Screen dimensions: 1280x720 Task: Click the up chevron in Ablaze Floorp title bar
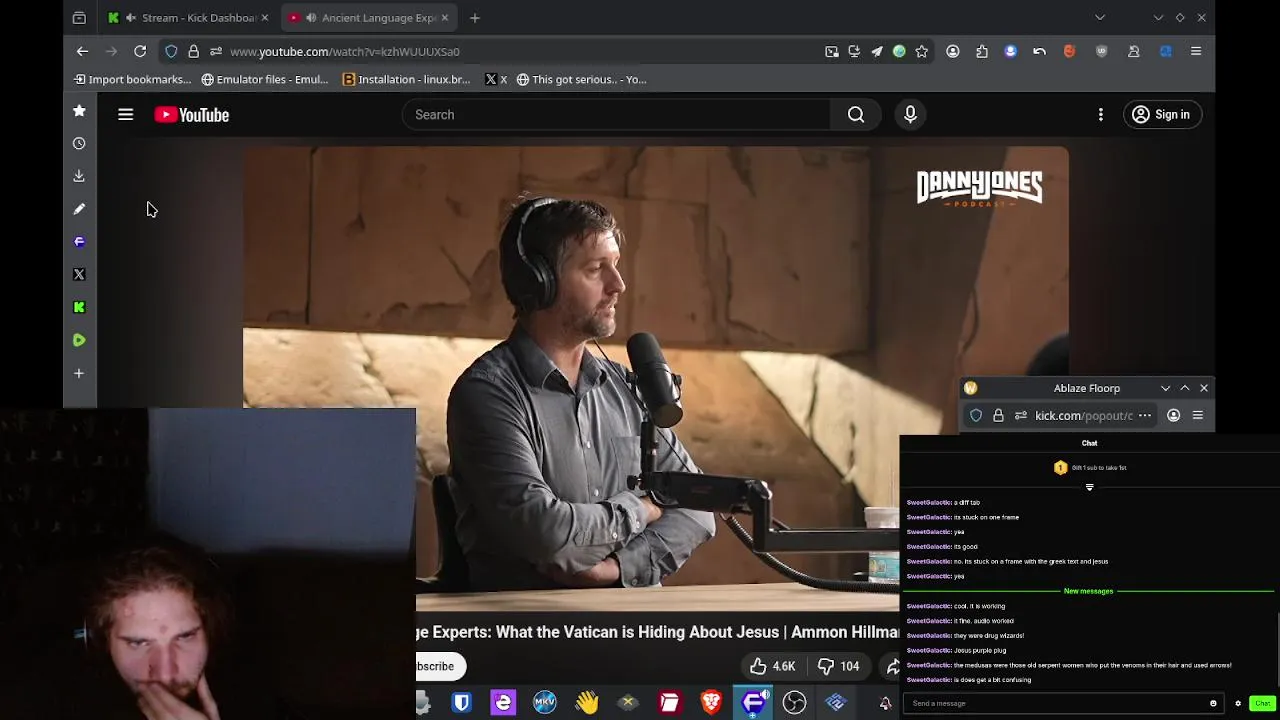1185,388
